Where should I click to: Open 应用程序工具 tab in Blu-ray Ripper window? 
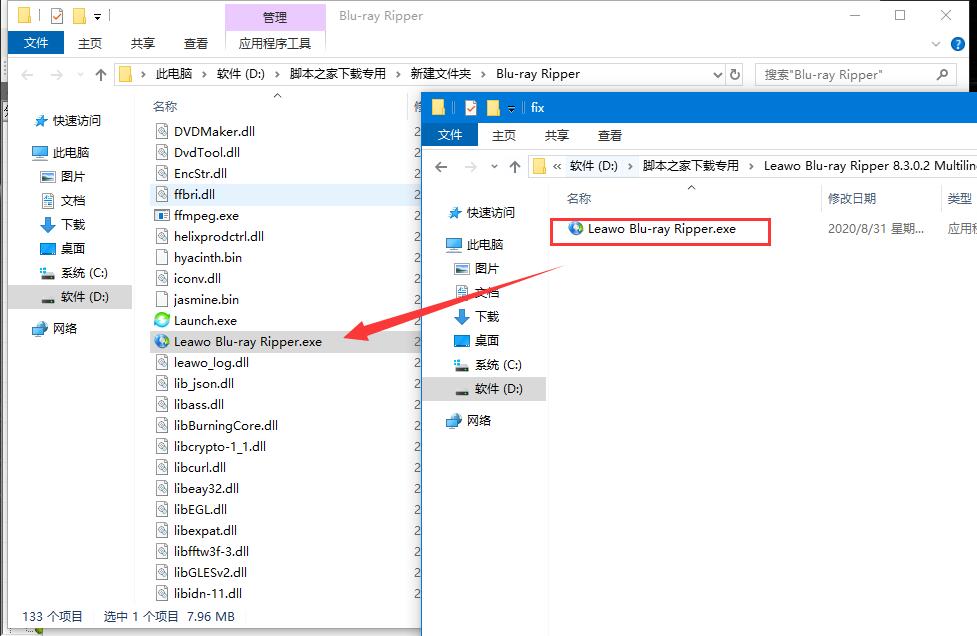[275, 43]
